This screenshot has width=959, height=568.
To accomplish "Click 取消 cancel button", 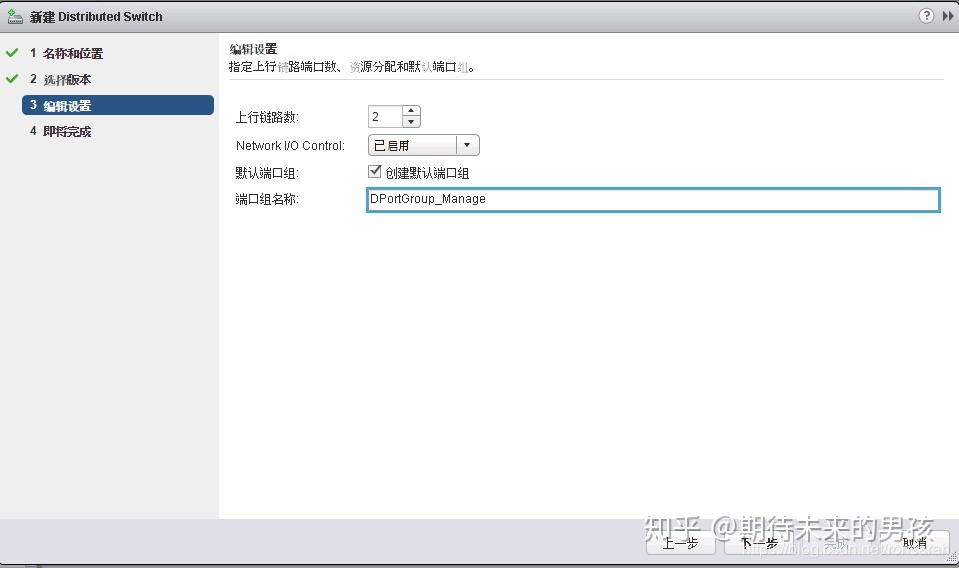I will point(915,543).
